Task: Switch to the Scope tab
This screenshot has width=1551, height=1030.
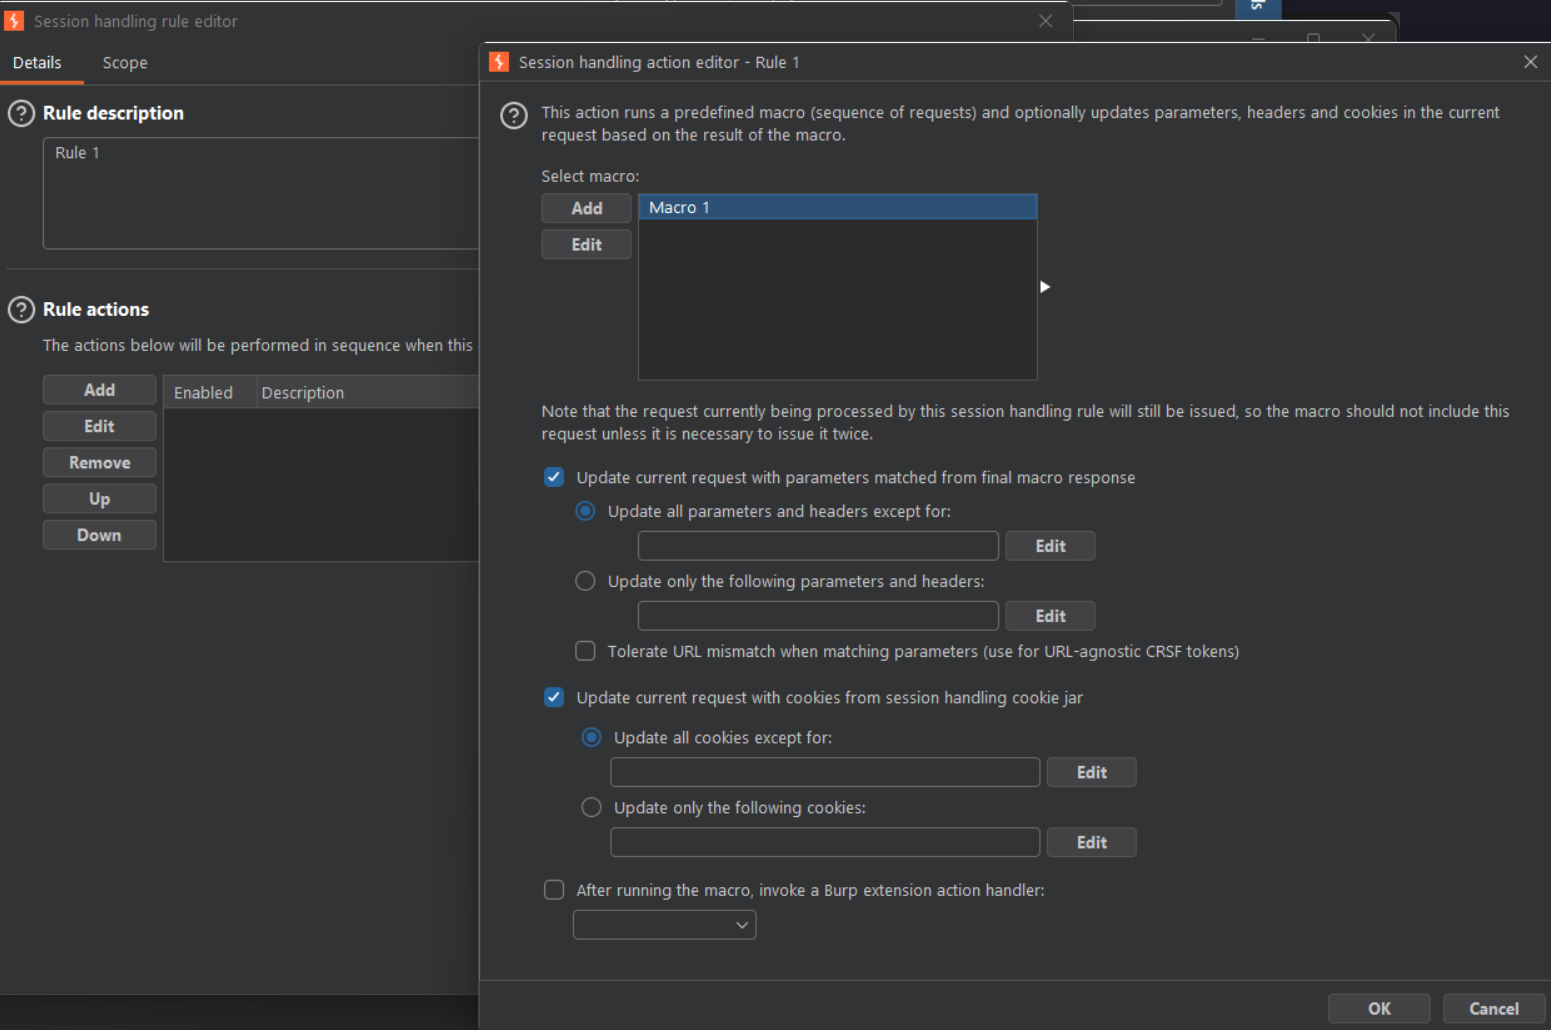Action: pos(125,63)
